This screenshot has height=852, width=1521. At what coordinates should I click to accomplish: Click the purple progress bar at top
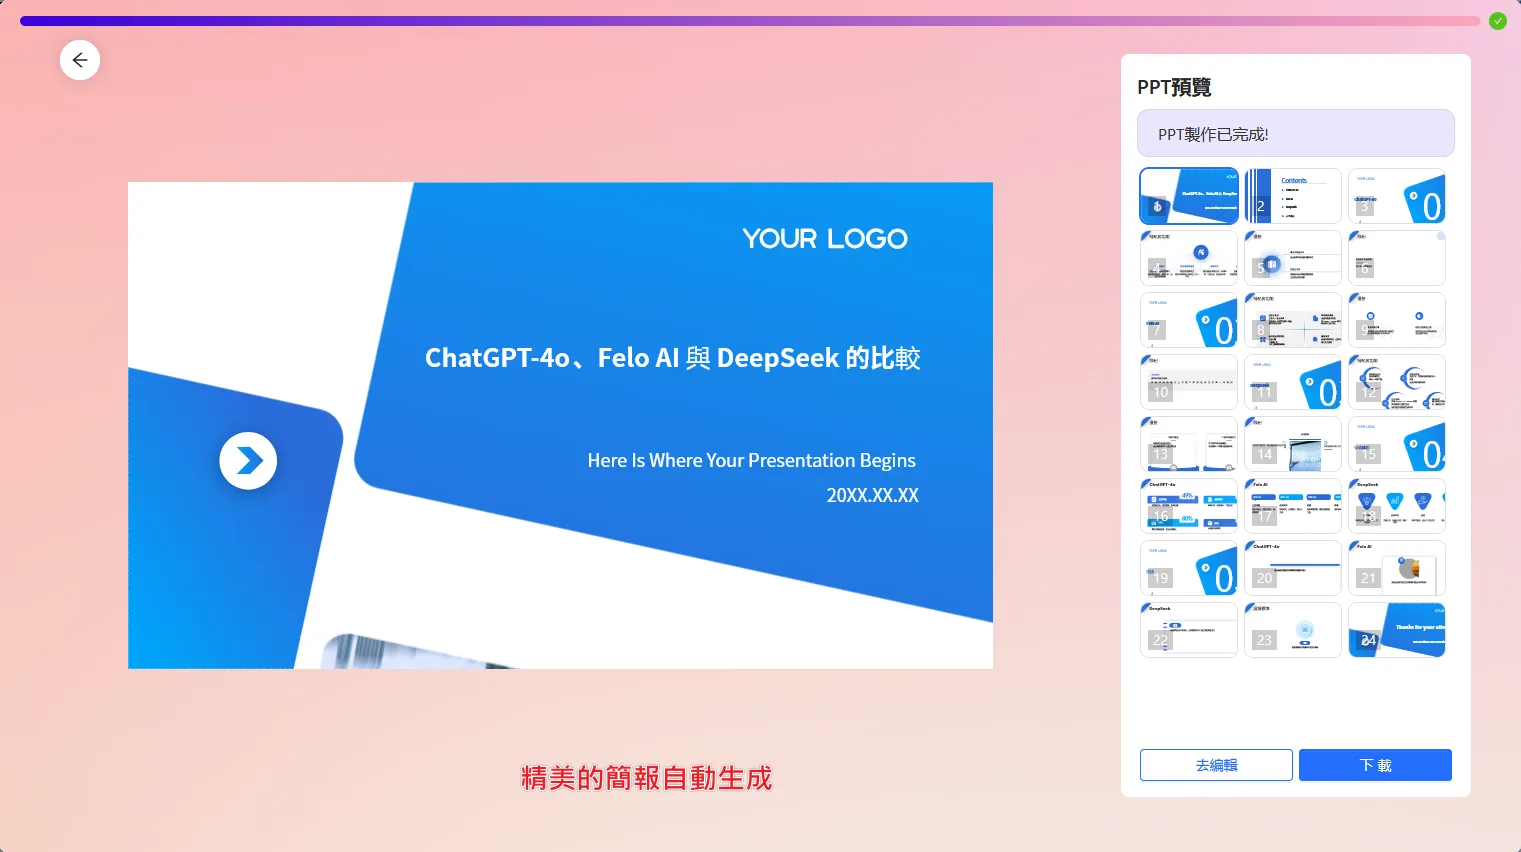click(750, 21)
